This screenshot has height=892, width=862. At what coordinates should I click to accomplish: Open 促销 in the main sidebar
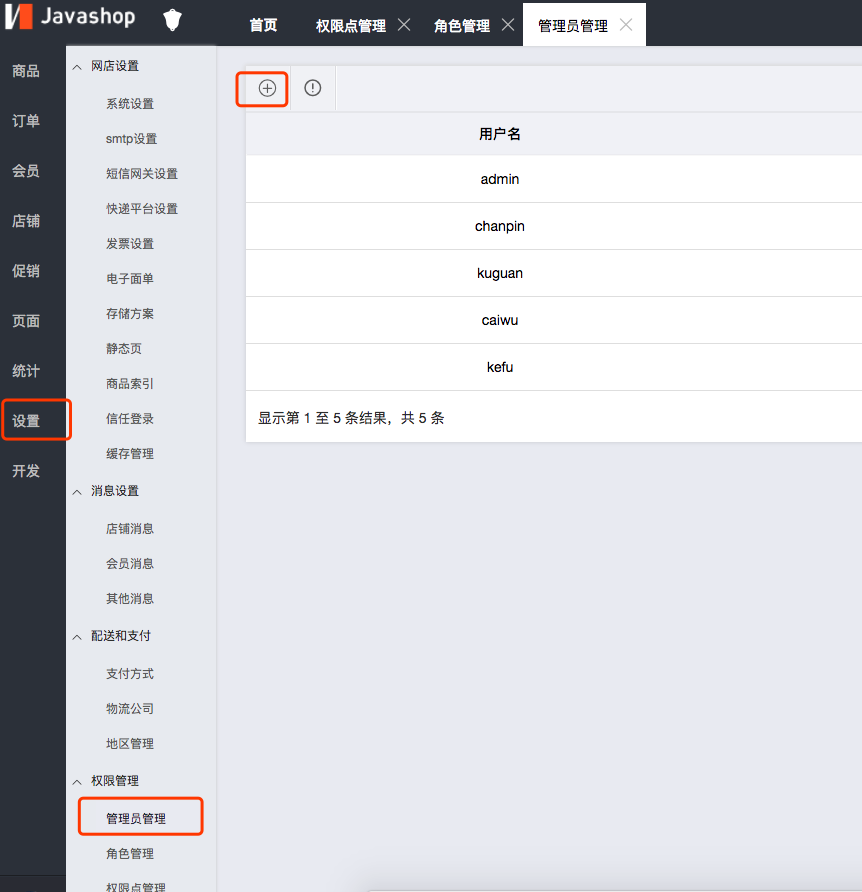pos(26,271)
